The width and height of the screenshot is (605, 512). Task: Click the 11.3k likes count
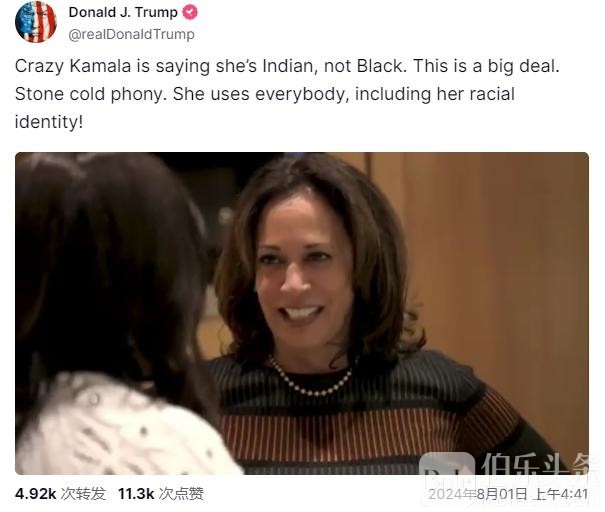click(136, 493)
